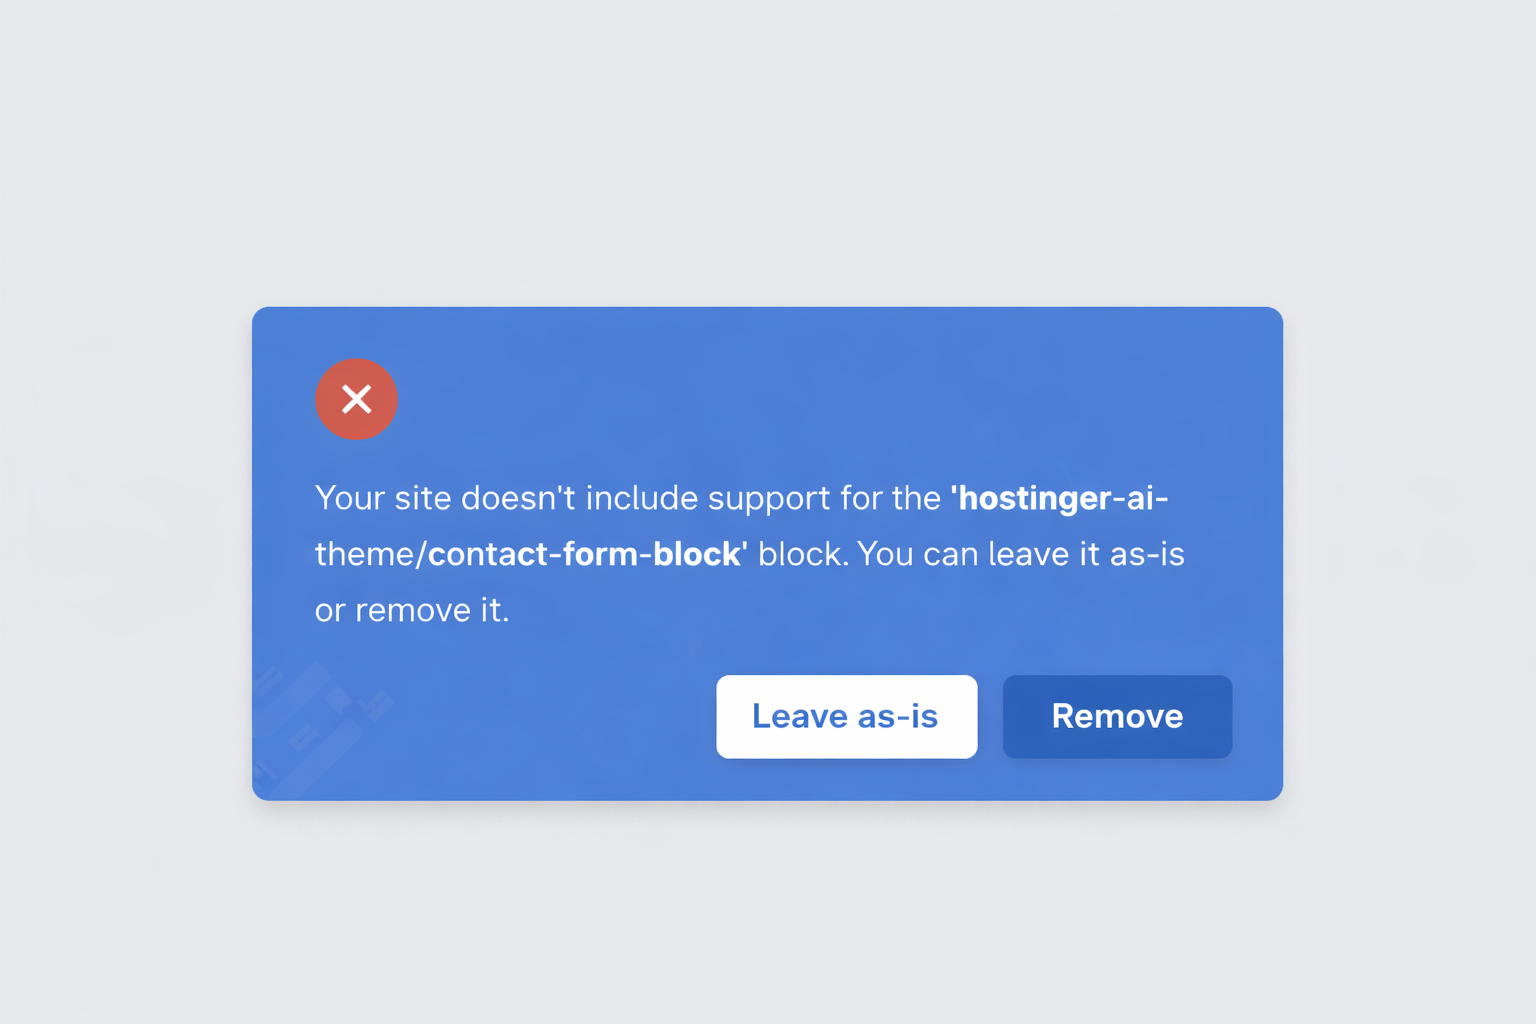The width and height of the screenshot is (1536, 1024).
Task: Click the bold 'hostinger-ai-' text
Action: pyautogui.click(x=1059, y=498)
